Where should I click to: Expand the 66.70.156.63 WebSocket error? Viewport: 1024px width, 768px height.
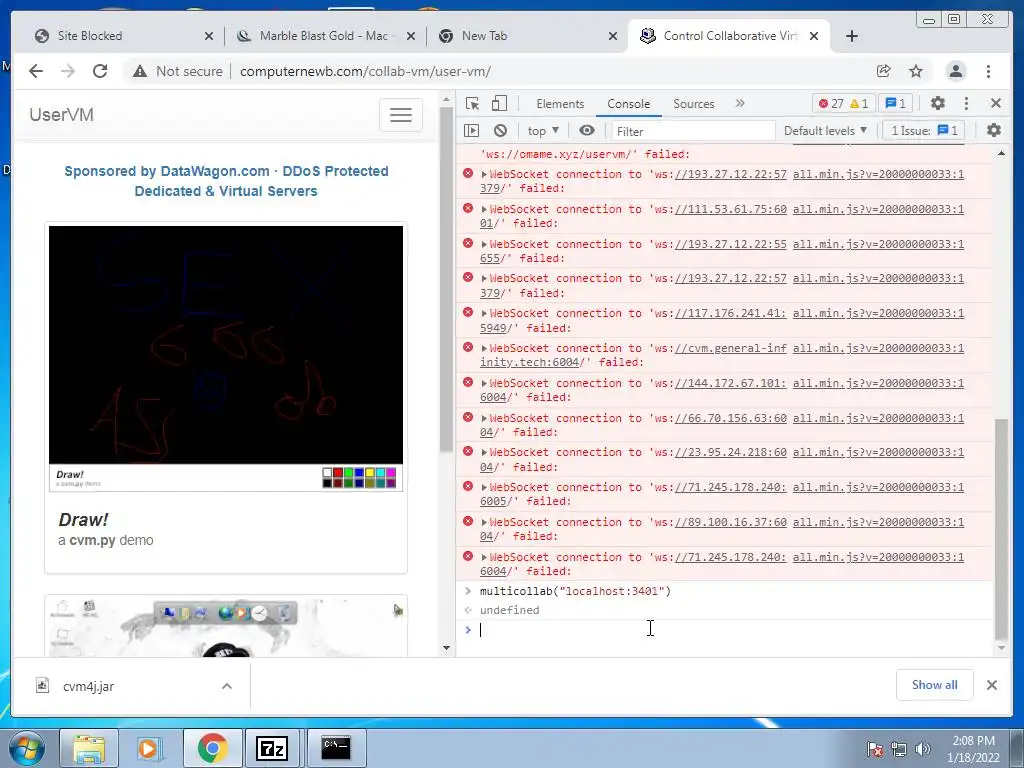pyautogui.click(x=484, y=418)
